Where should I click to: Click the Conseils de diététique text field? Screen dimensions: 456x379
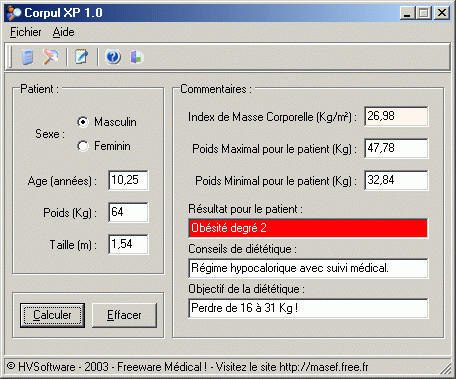click(308, 268)
